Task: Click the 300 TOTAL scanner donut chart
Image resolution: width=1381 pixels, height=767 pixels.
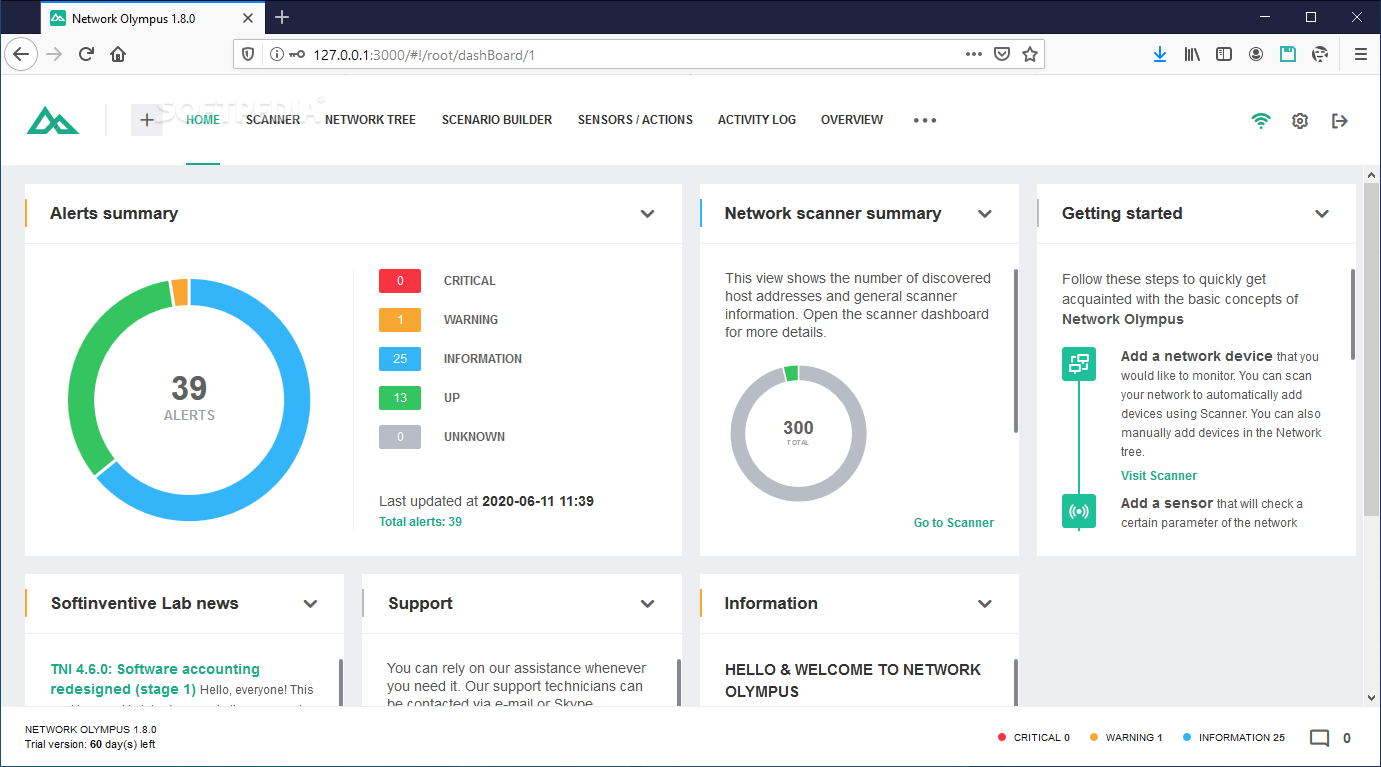Action: [x=798, y=433]
